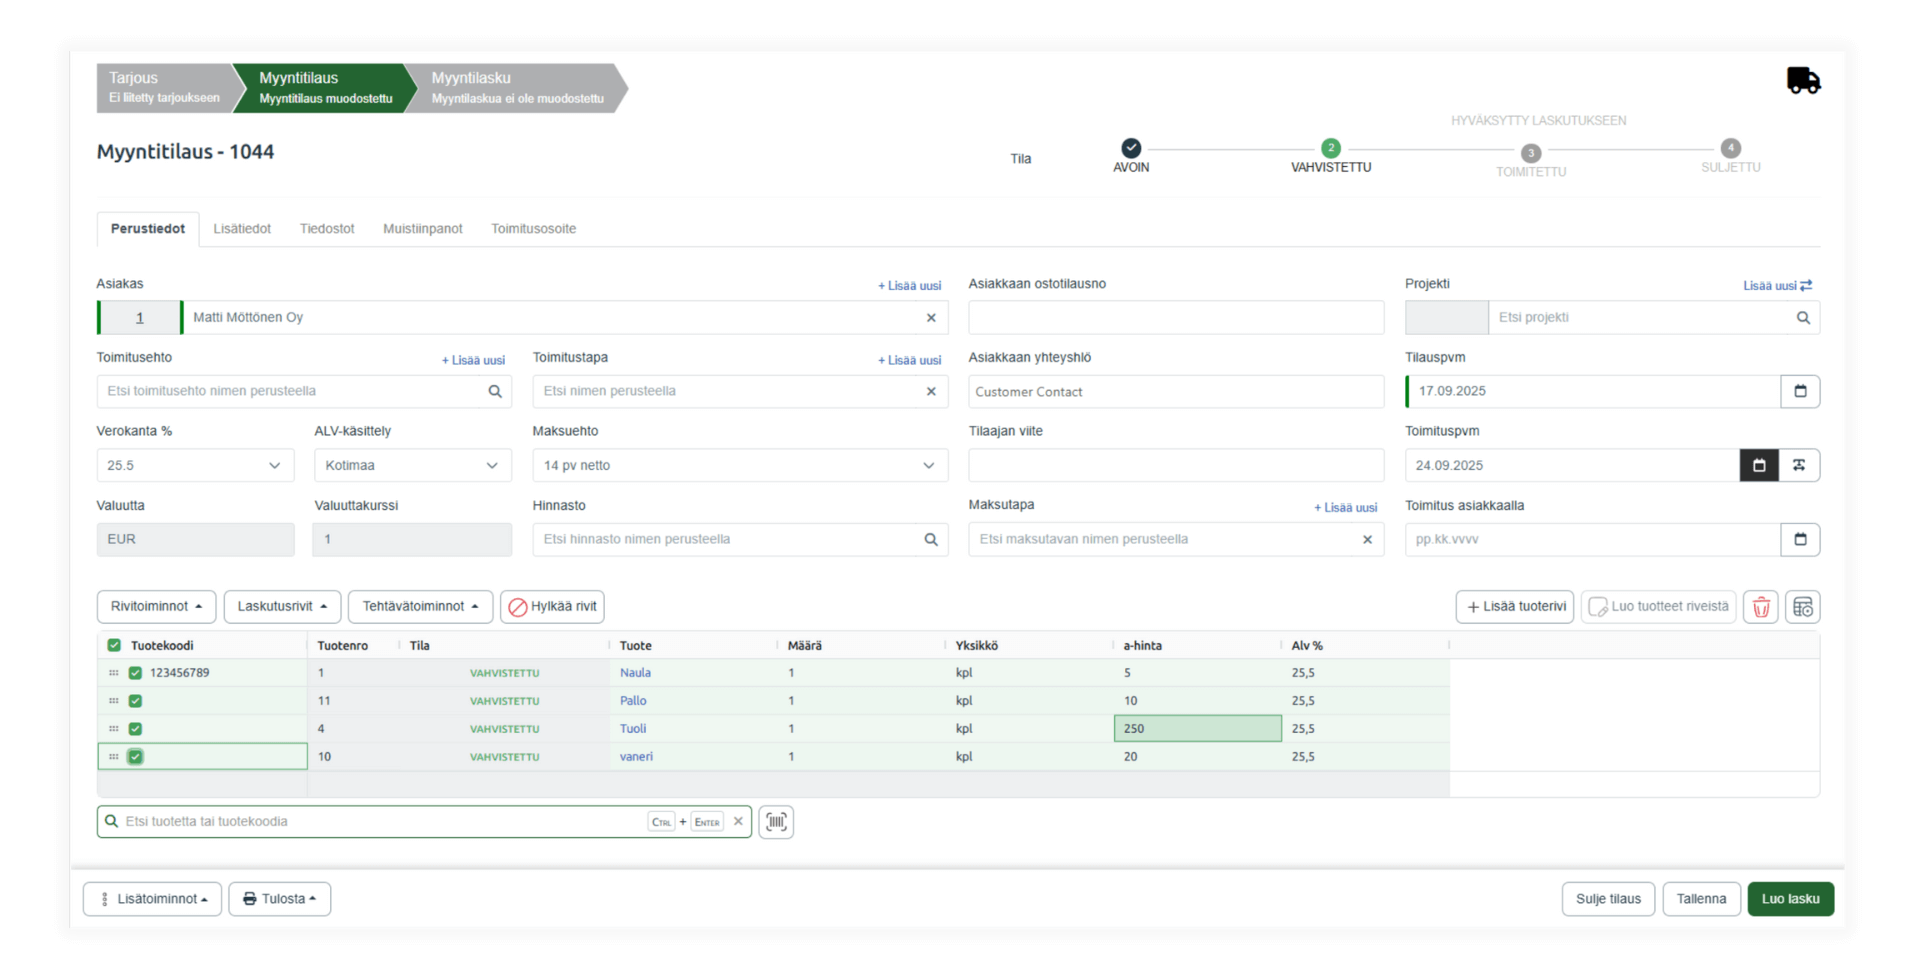Uncheck the Tuoli row checkbox
The width and height of the screenshot is (1920, 980).
pos(135,729)
